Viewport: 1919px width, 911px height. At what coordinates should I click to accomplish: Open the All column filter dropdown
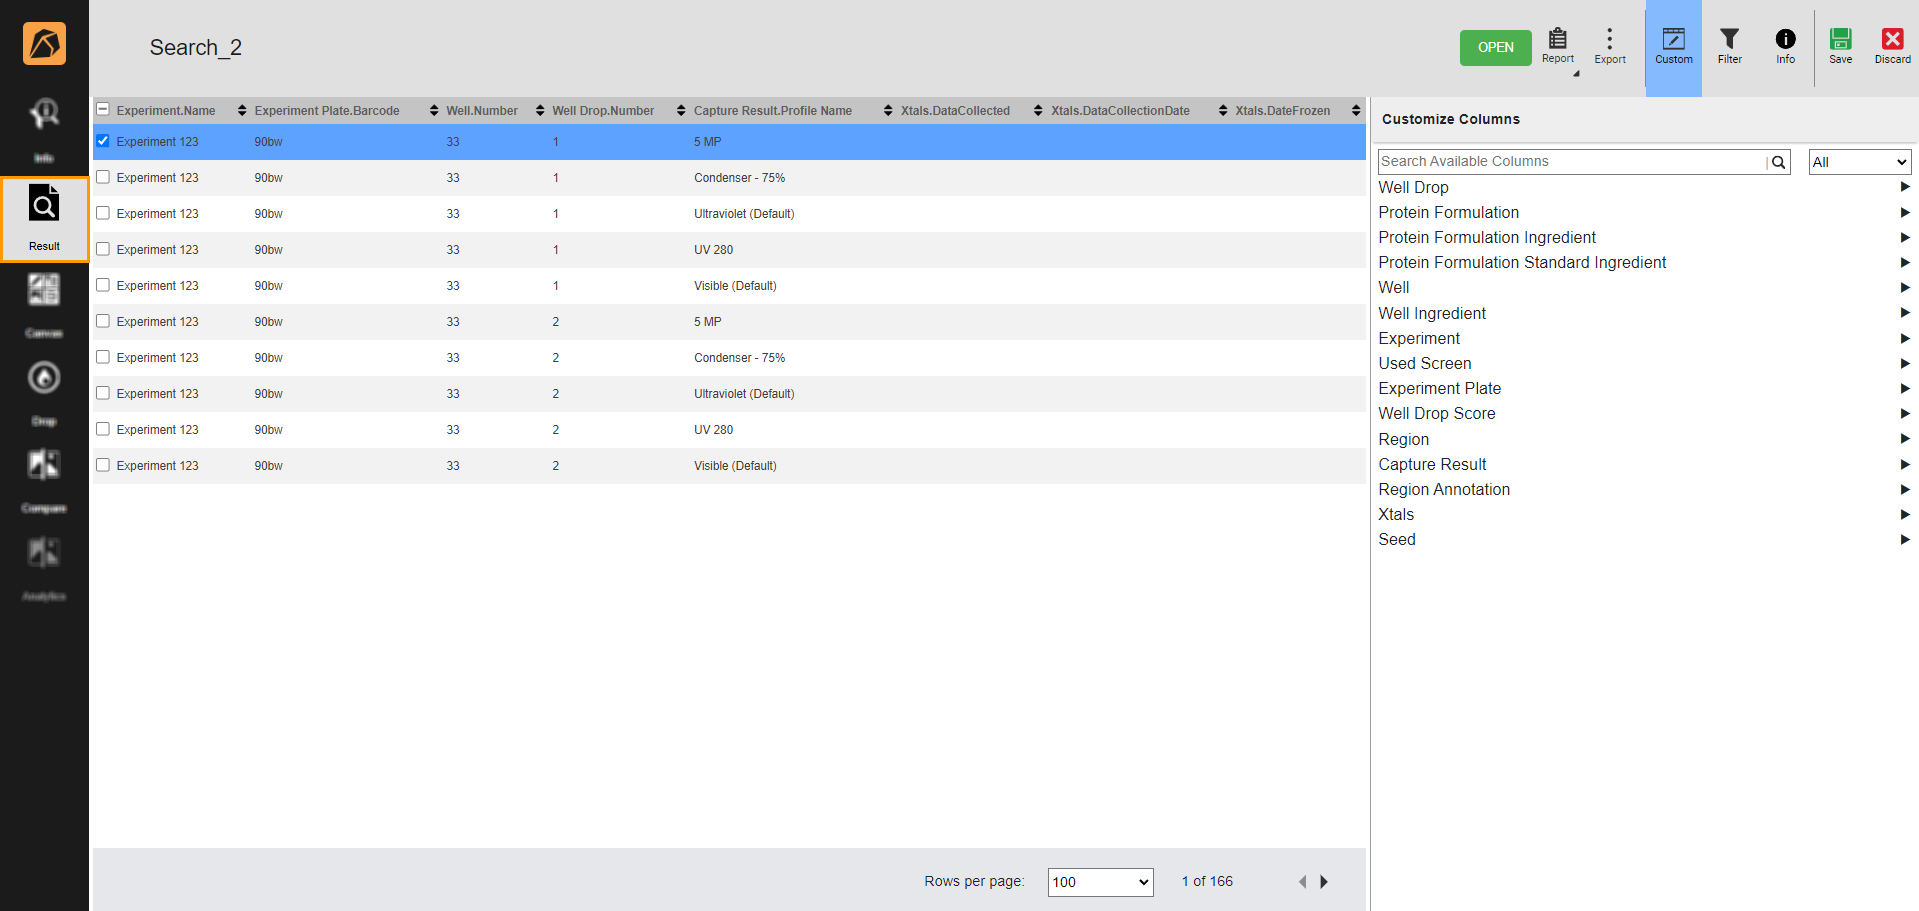click(x=1859, y=162)
